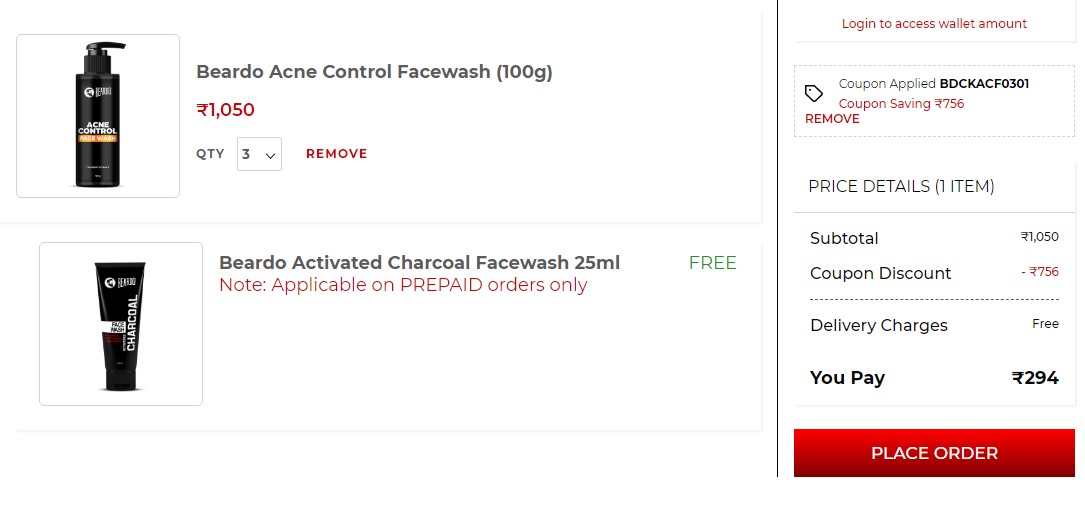Image resolution: width=1085 pixels, height=510 pixels.
Task: Open Beardo Activated Charcoal Facewash 25ml title
Action: (x=419, y=263)
